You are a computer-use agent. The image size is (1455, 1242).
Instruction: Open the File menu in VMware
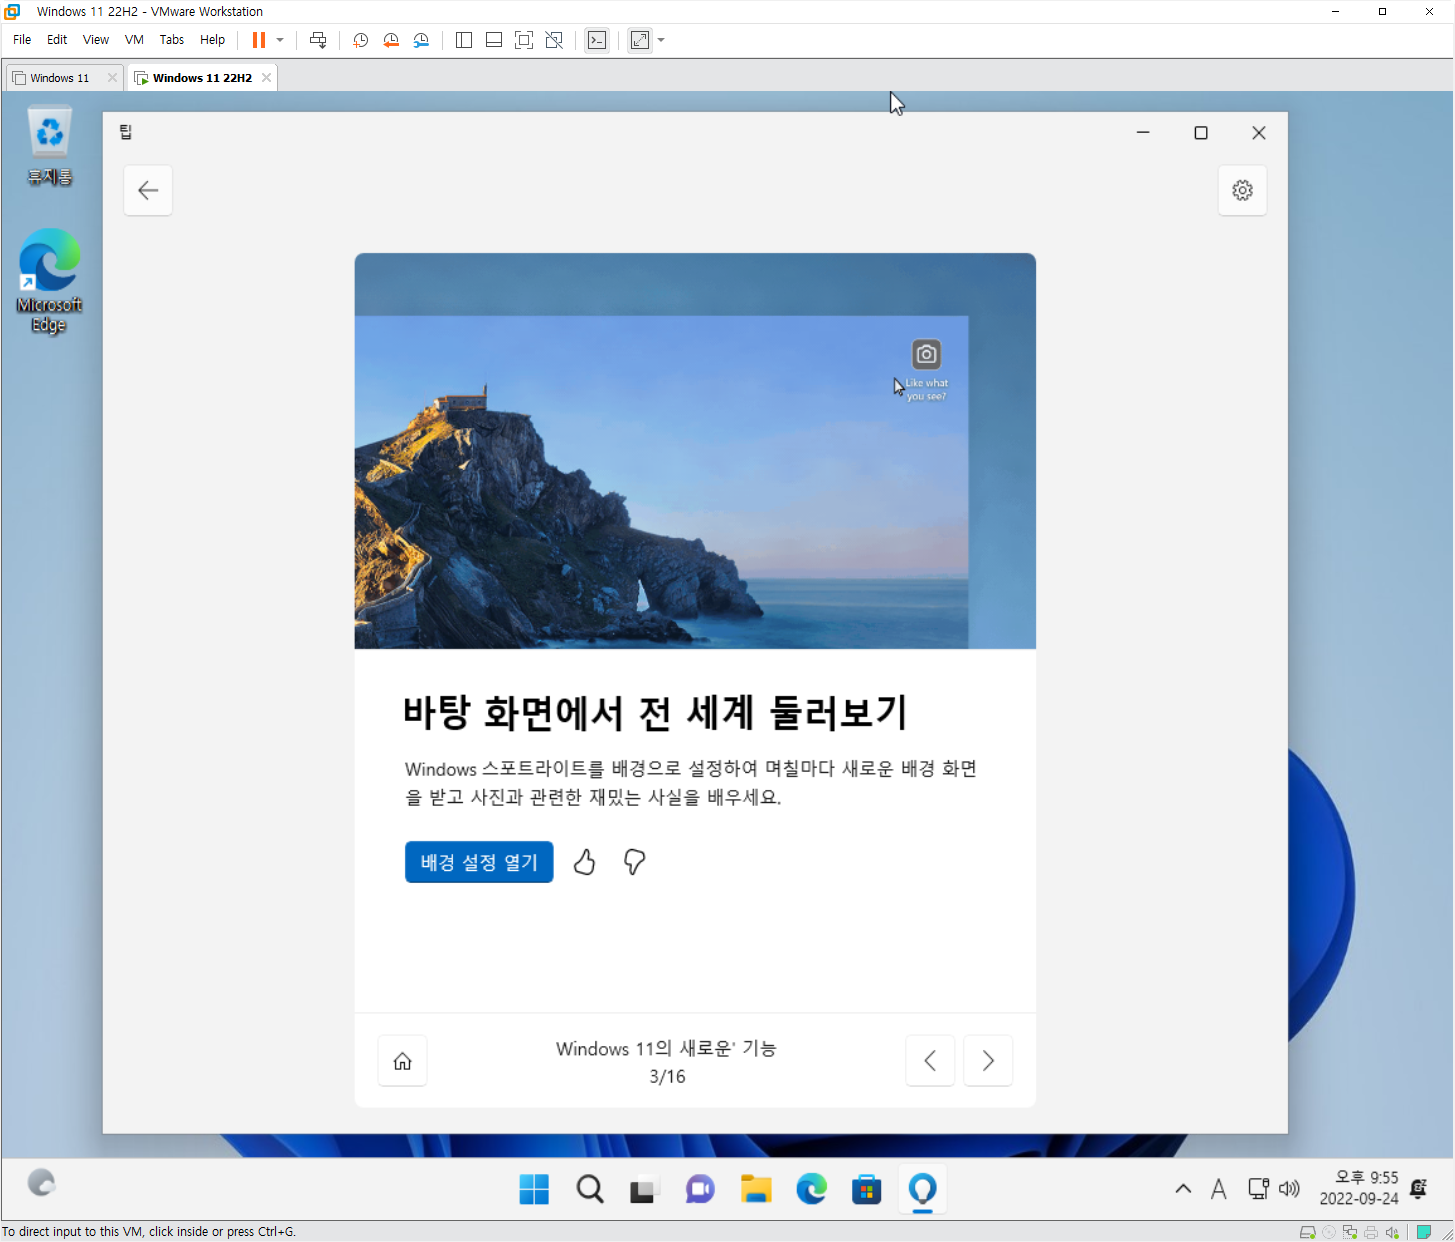(22, 40)
